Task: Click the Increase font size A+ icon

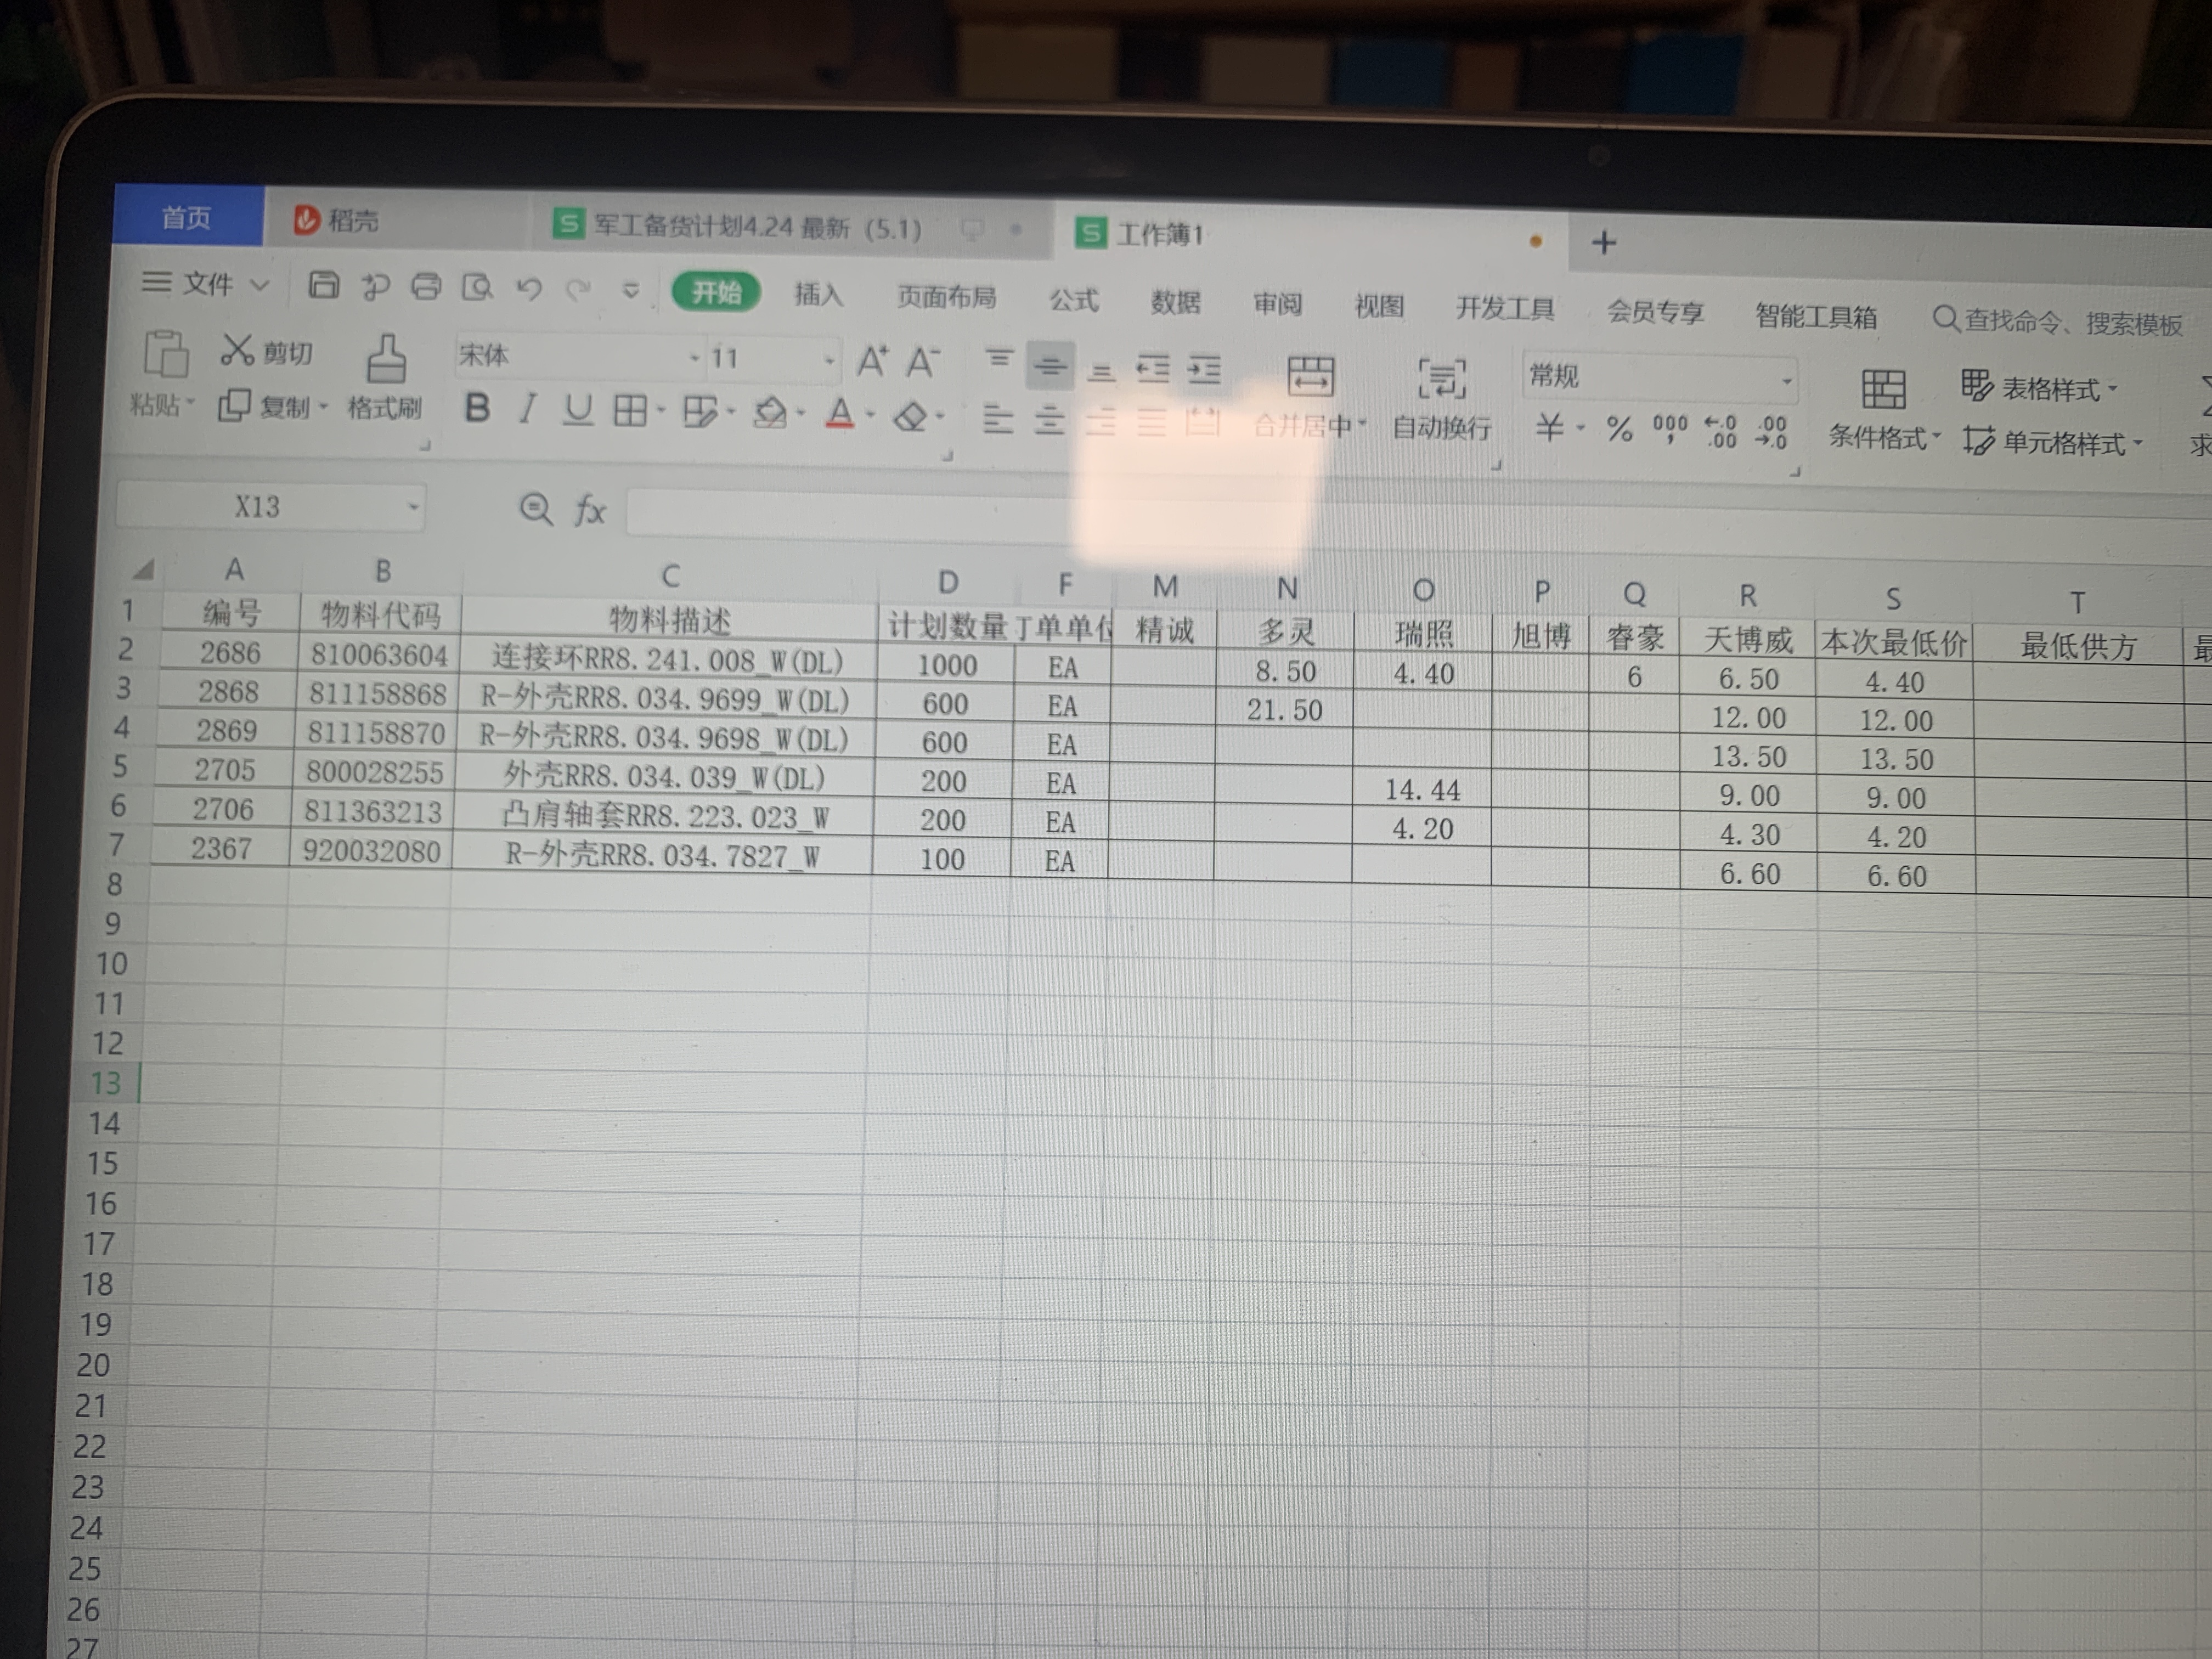Action: click(872, 361)
